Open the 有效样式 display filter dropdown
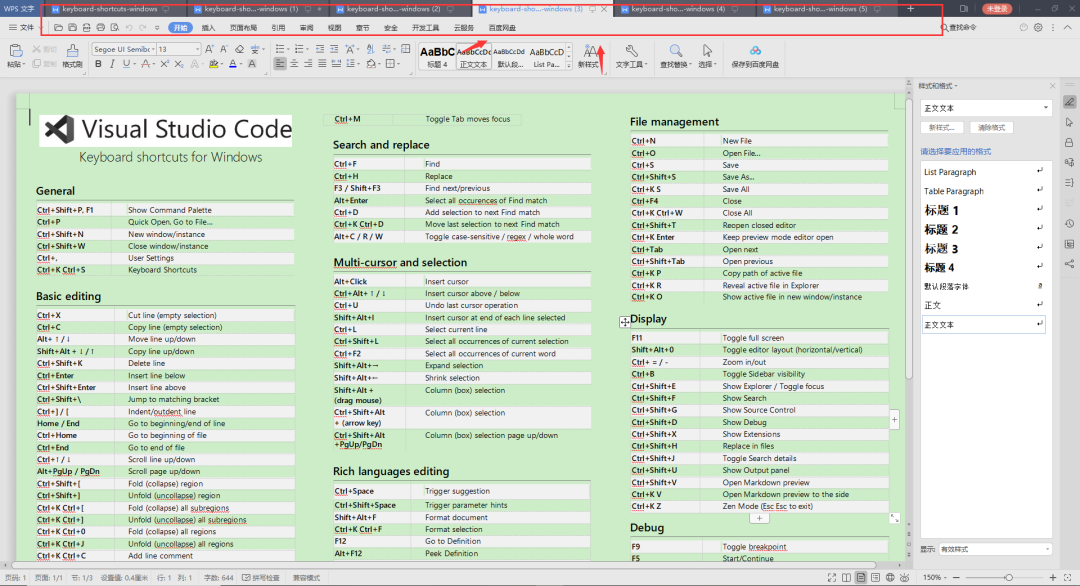This screenshot has width=1080, height=586. pyautogui.click(x=995, y=549)
